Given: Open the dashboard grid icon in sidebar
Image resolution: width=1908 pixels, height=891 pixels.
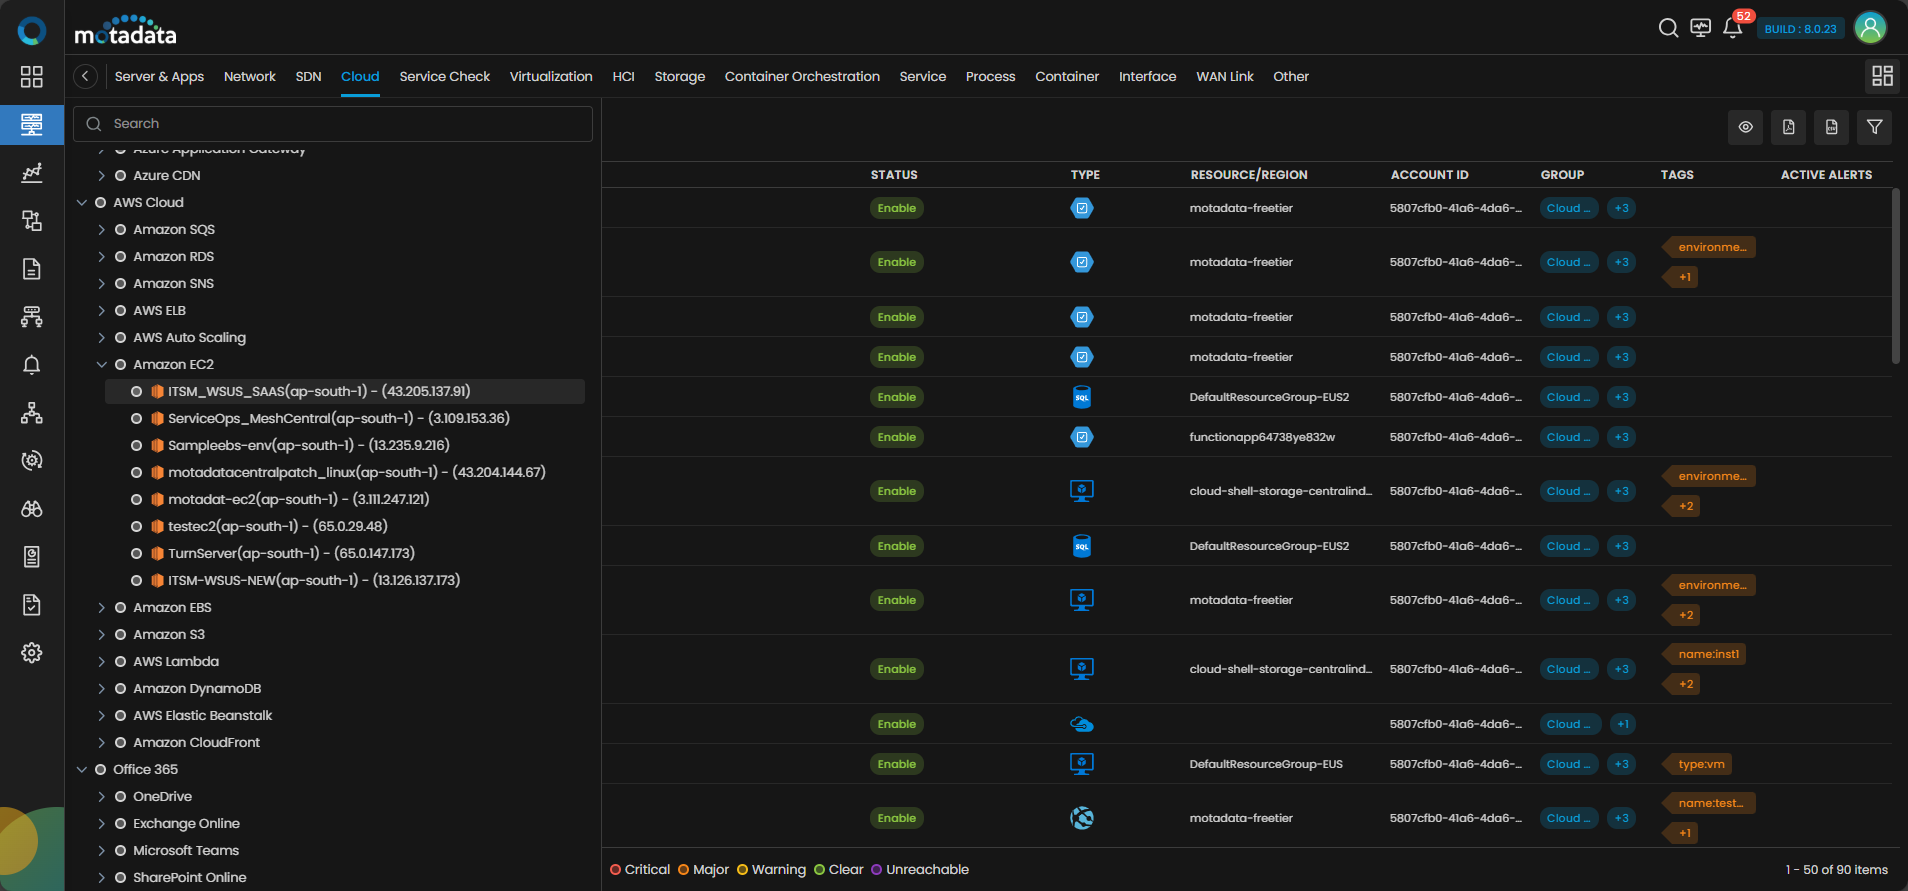Looking at the screenshot, I should (32, 77).
